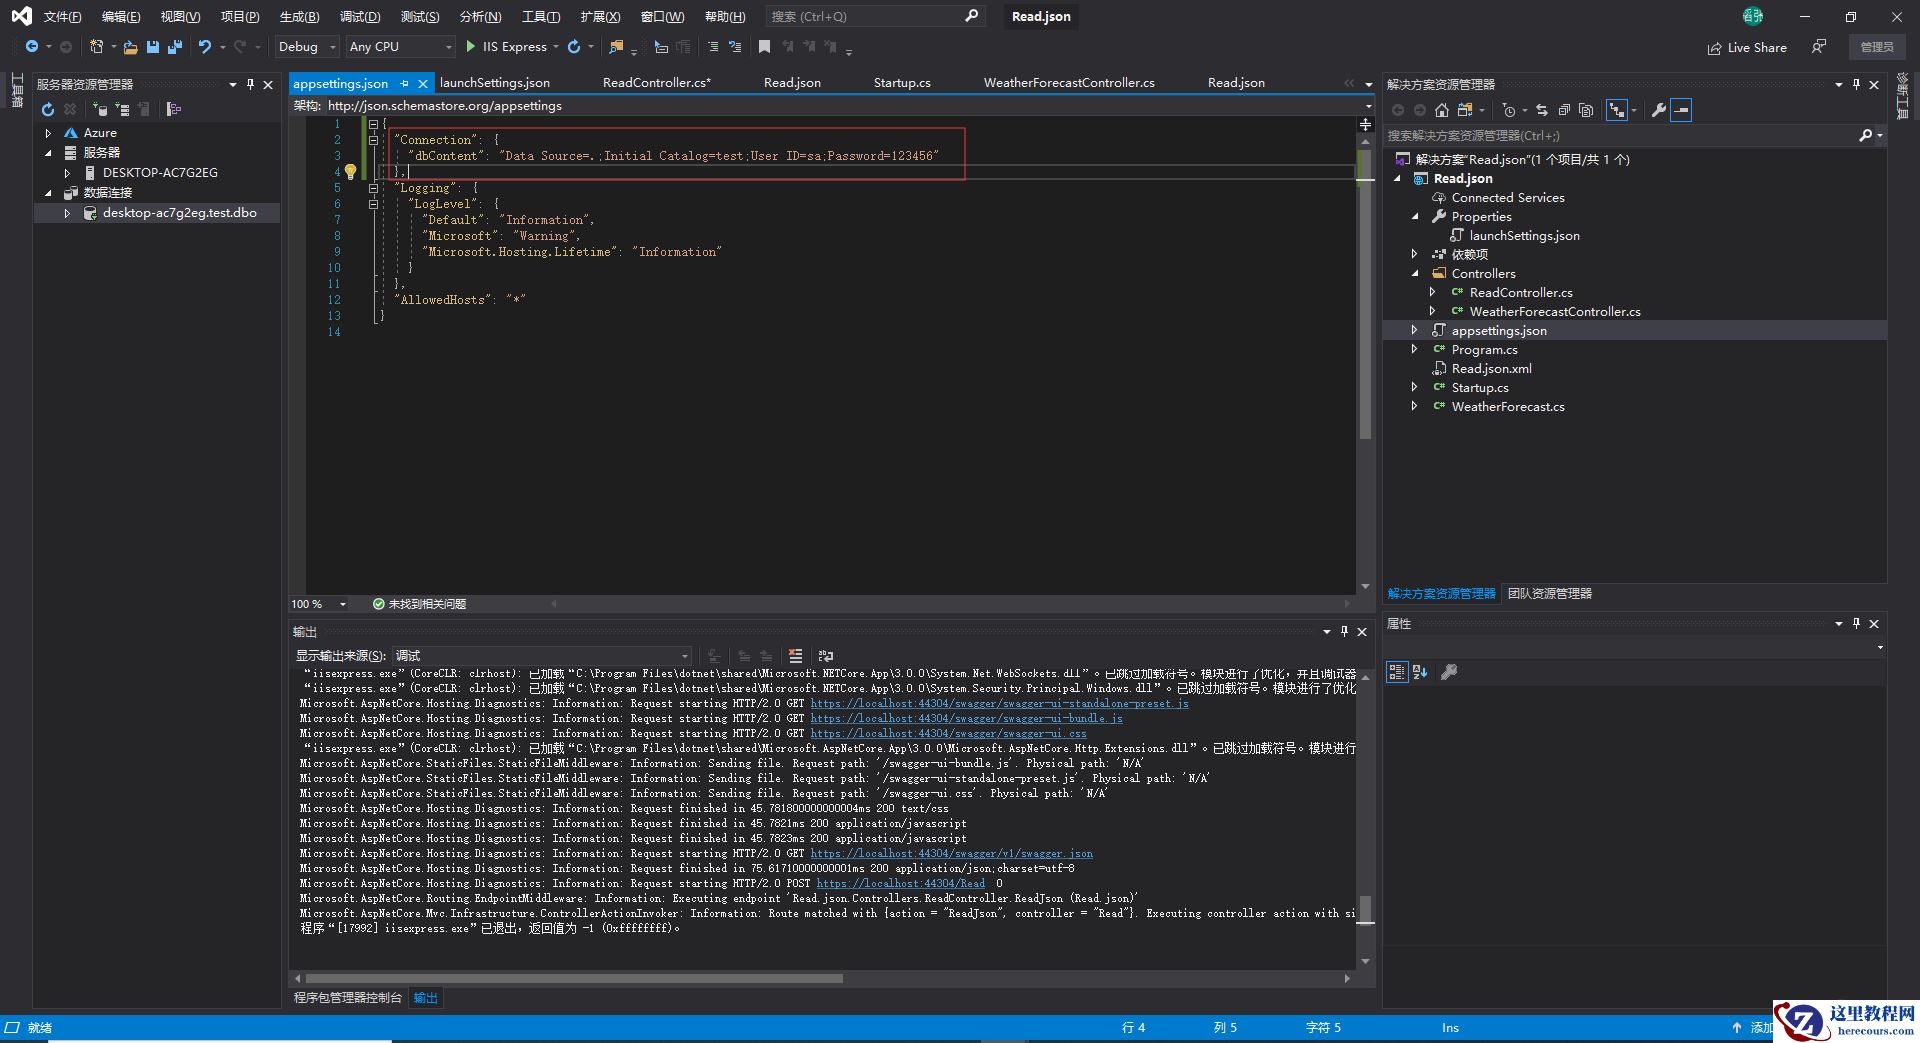Toggle word wrap in Output panel

[825, 656]
